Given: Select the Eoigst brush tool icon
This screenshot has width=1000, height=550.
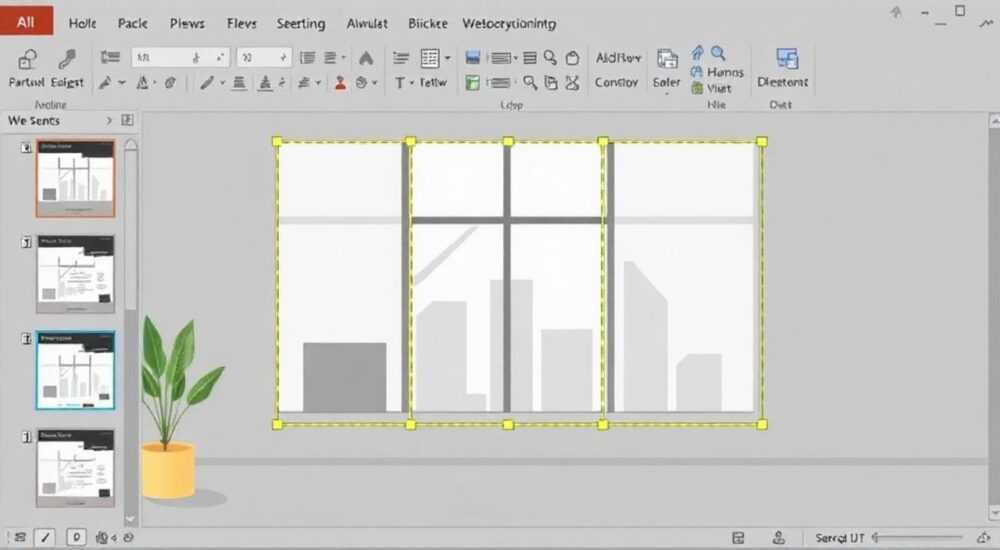Looking at the screenshot, I should point(66,59).
